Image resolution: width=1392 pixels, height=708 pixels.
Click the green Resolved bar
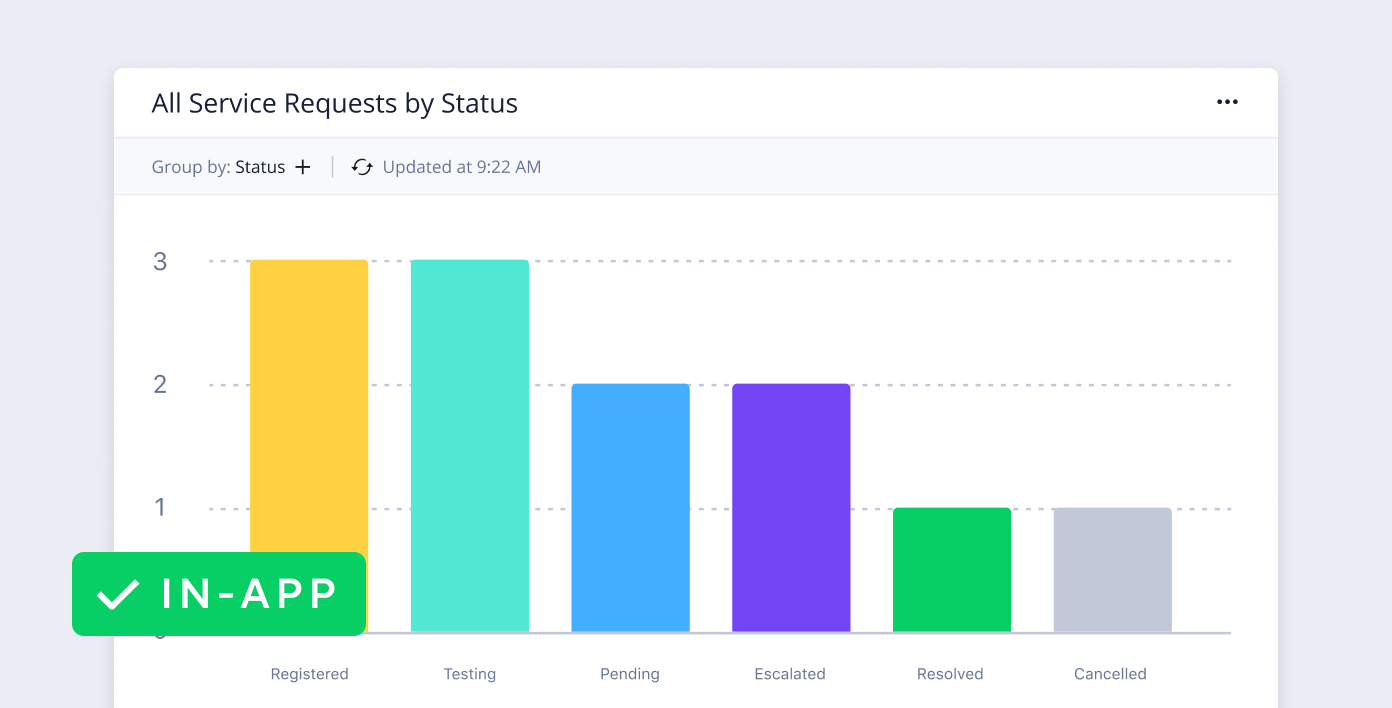[x=951, y=569]
